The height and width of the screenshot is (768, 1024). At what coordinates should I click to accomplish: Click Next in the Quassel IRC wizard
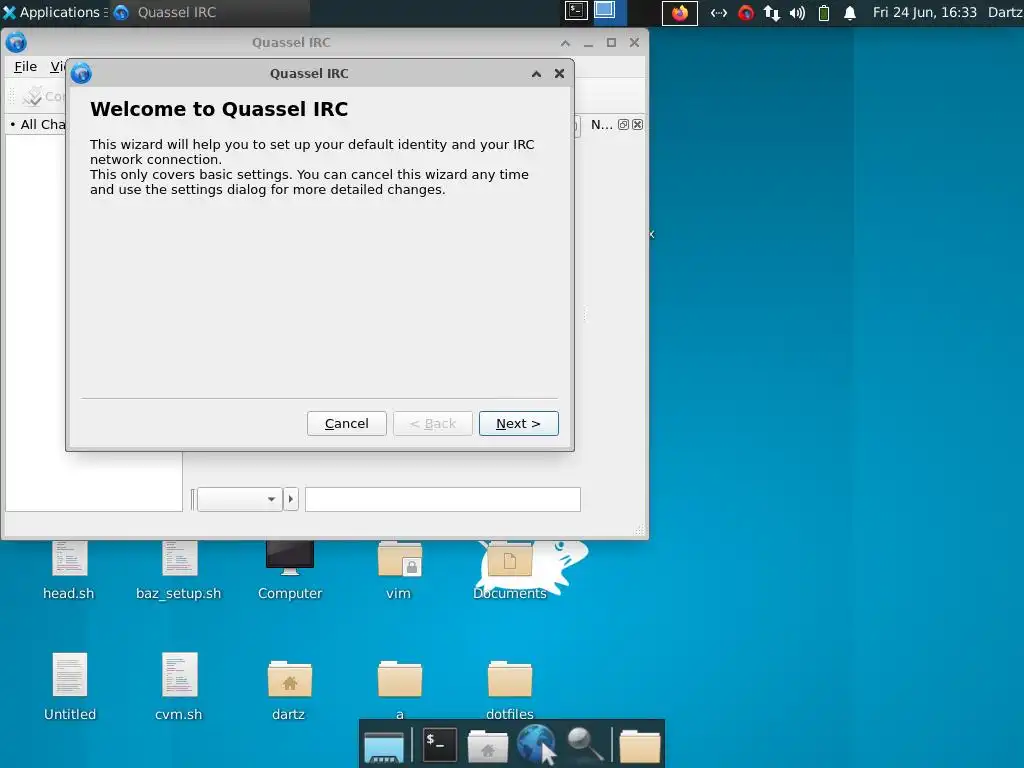pos(519,423)
